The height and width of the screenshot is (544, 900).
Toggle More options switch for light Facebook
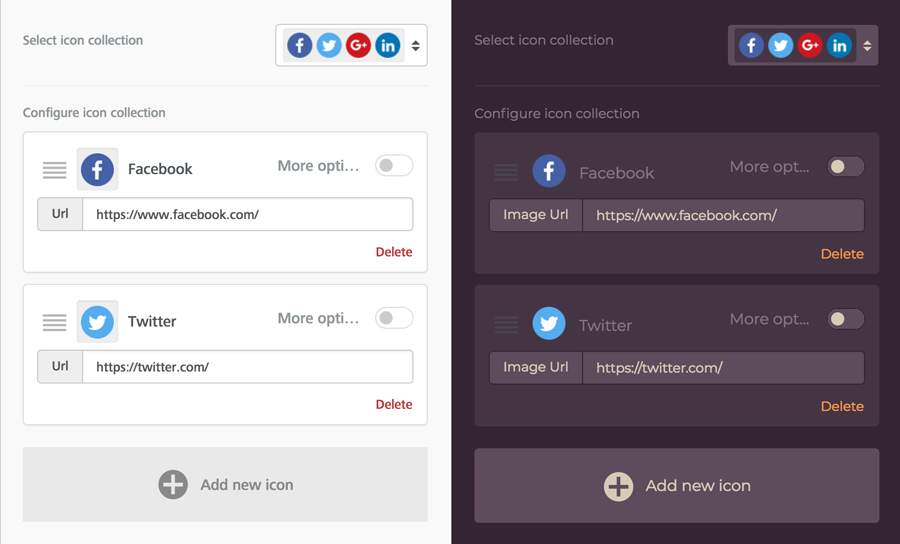pos(394,166)
